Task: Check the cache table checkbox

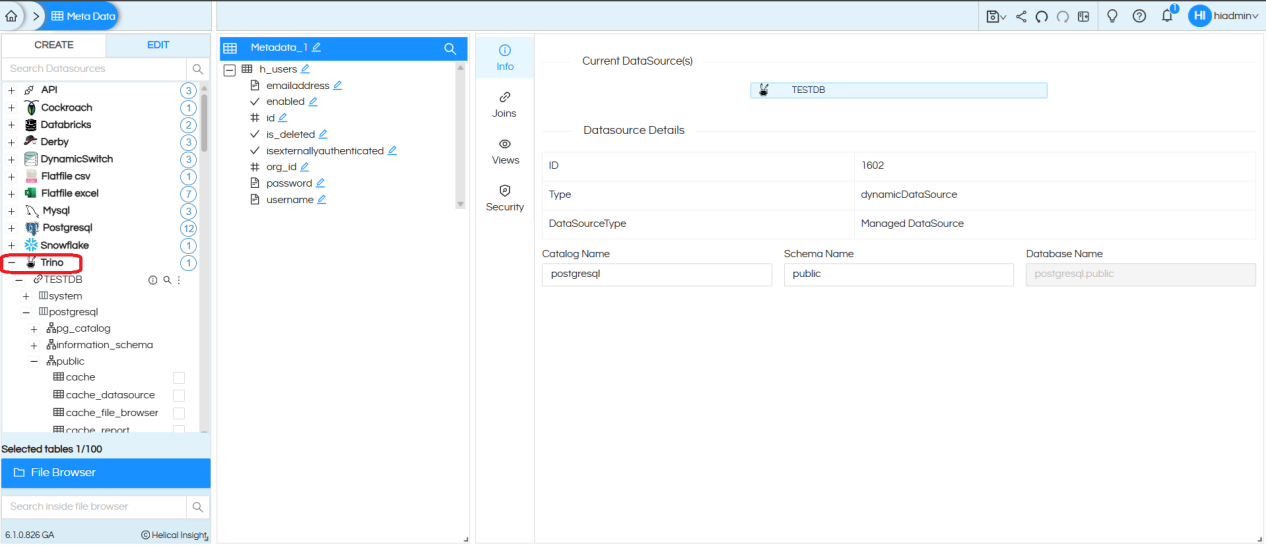Action: [x=179, y=378]
